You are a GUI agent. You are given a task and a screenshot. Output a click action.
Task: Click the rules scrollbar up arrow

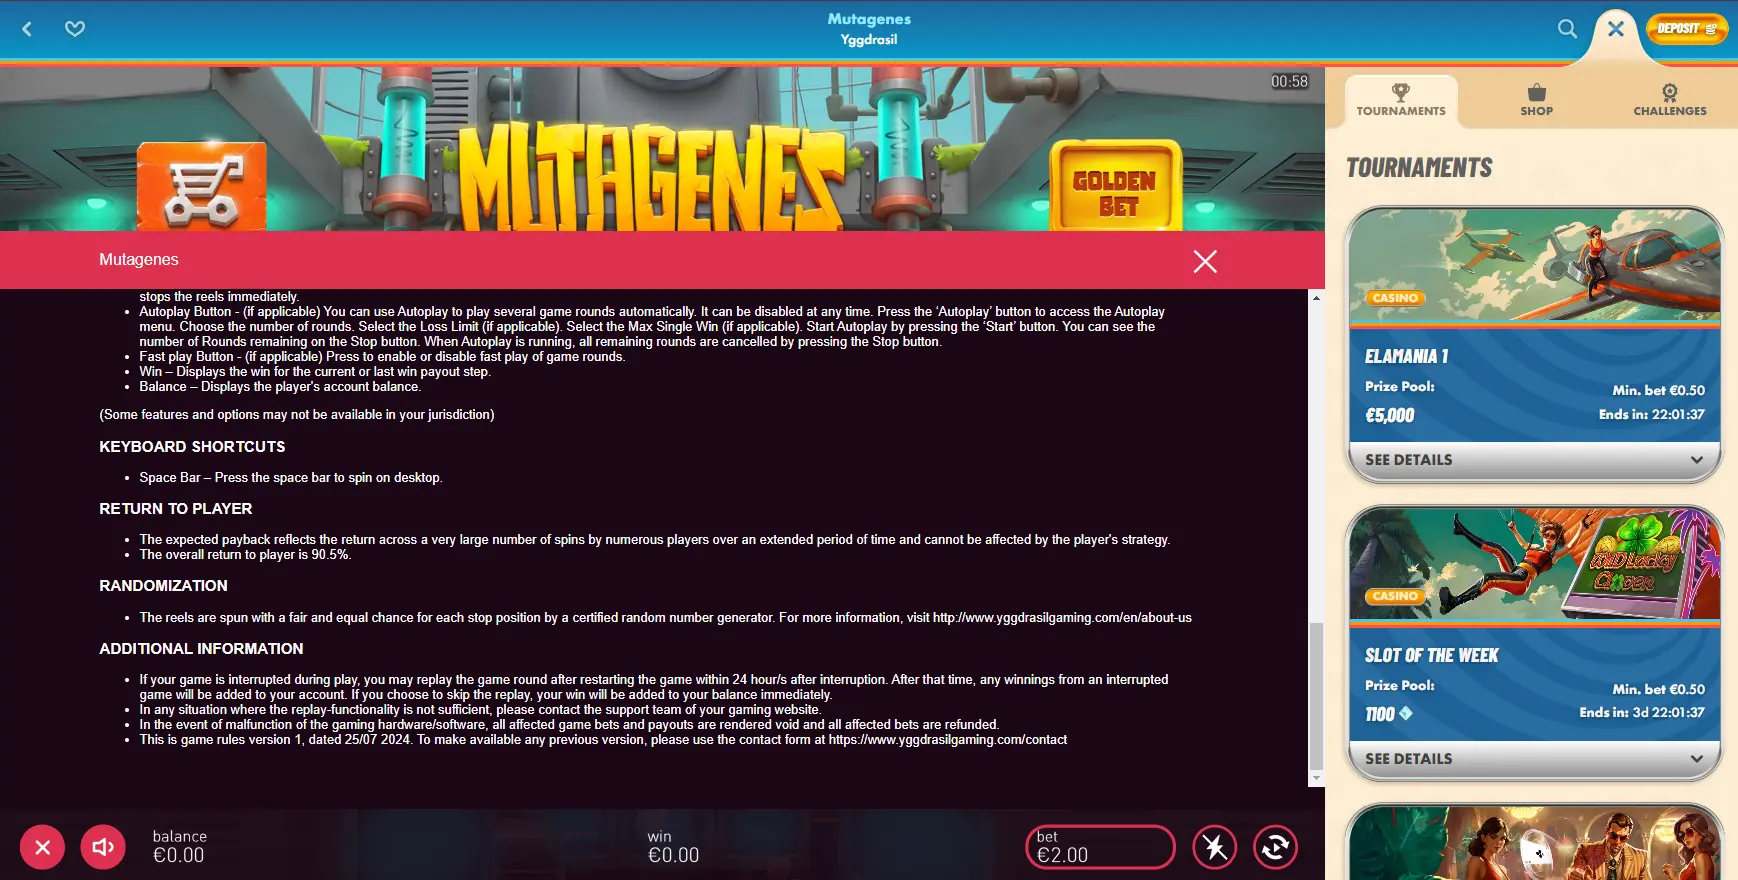tap(1316, 297)
